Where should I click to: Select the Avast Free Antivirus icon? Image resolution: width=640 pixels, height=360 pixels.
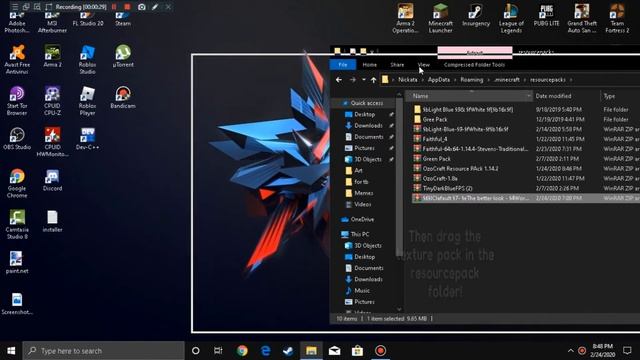pyautogui.click(x=17, y=60)
